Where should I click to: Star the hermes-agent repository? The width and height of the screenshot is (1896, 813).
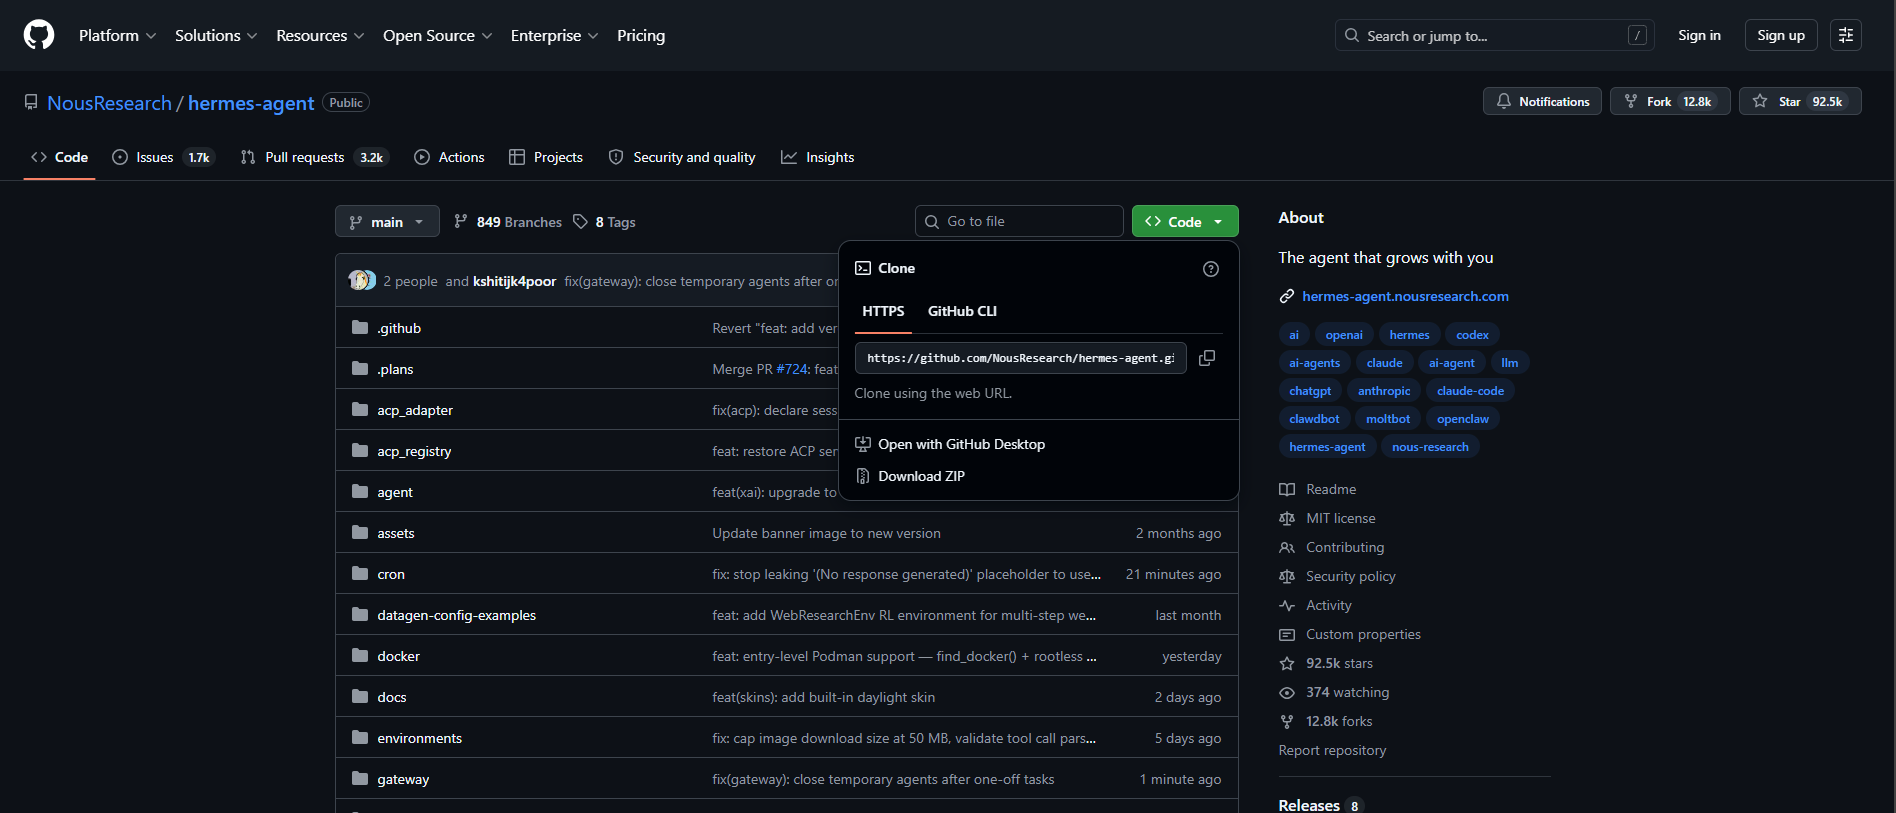[1800, 102]
